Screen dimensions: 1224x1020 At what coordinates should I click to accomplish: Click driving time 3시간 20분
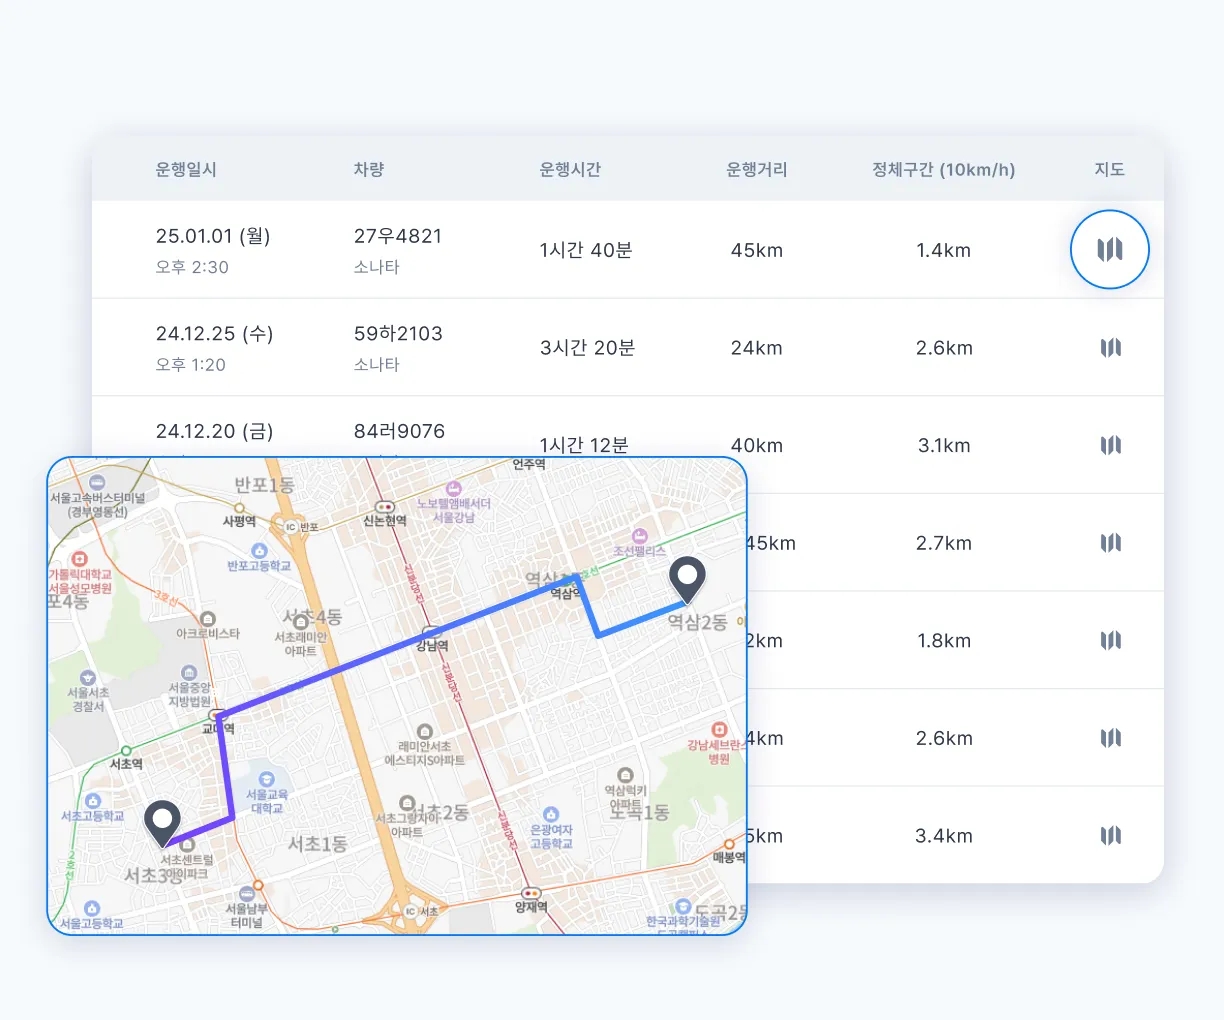tap(588, 348)
